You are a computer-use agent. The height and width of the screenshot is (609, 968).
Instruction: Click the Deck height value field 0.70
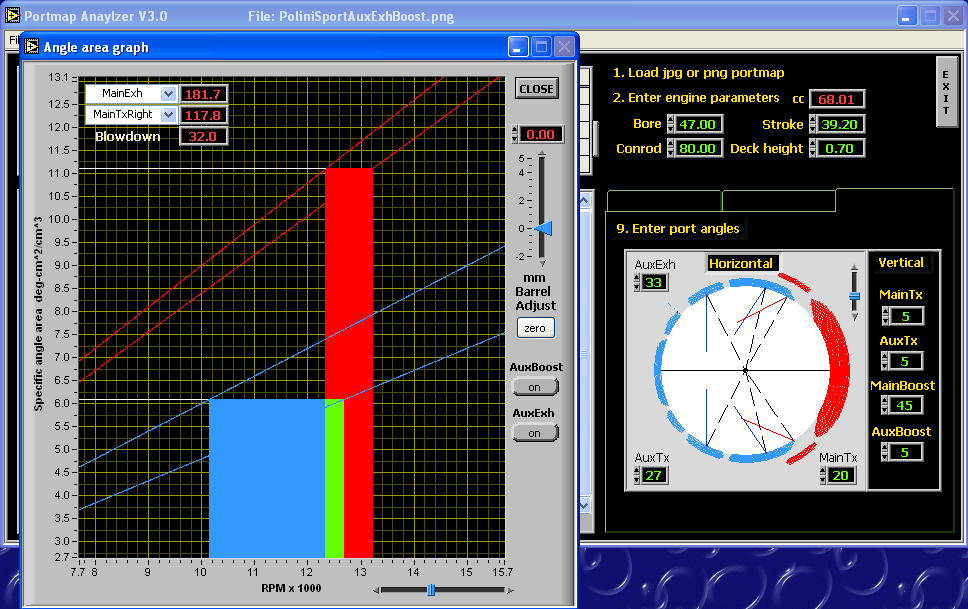coord(839,148)
